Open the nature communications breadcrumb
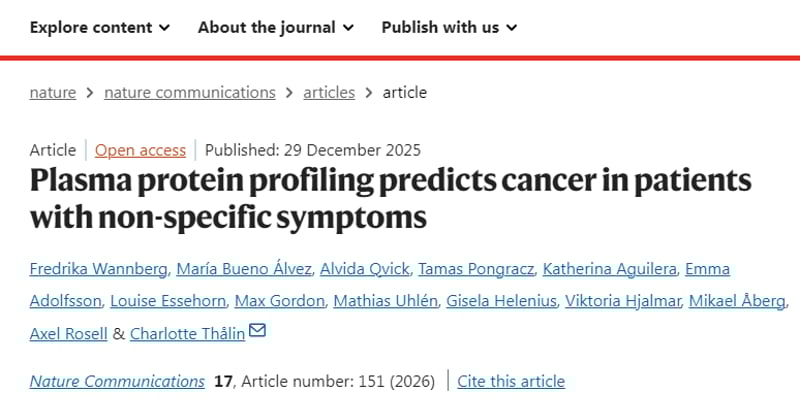Viewport: 800px width, 400px height. 189,92
